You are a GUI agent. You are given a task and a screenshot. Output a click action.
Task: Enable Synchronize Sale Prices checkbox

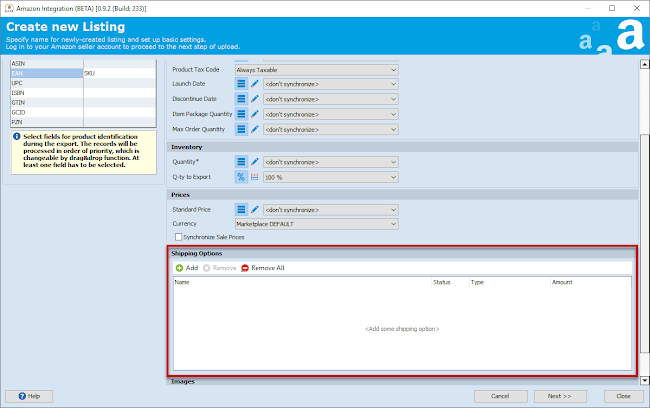tap(178, 237)
